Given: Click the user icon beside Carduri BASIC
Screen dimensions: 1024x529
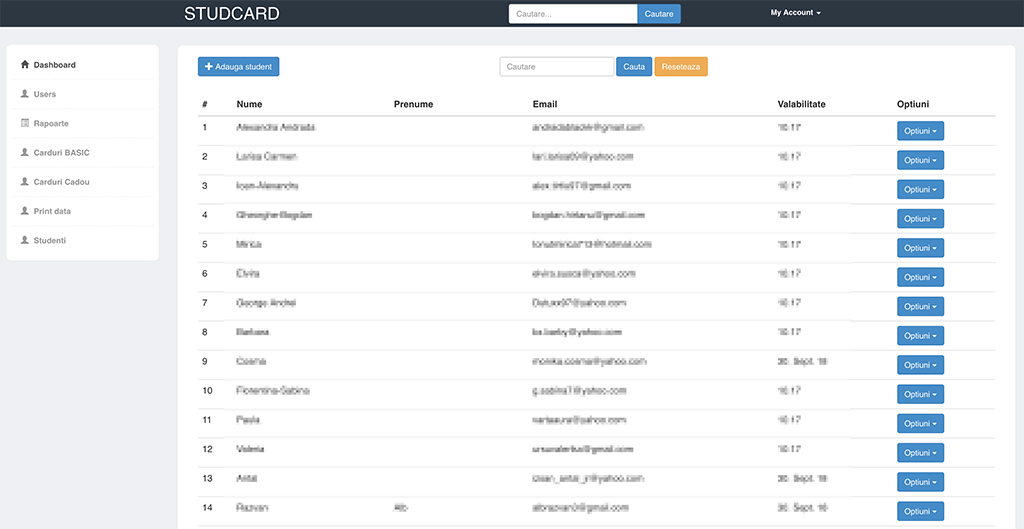Looking at the screenshot, I should [25, 153].
